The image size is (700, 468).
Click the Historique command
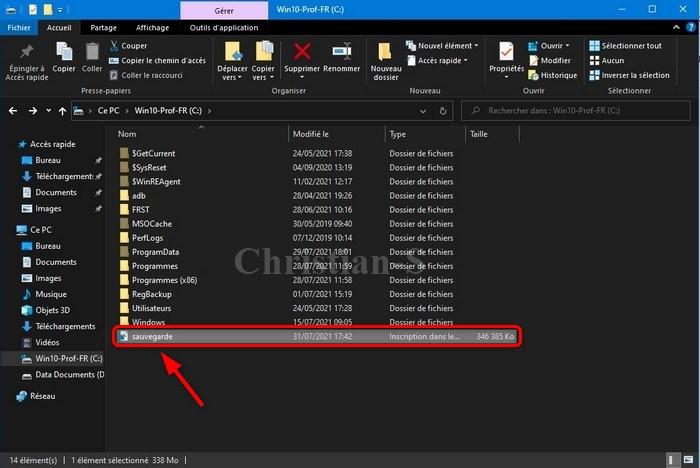(553, 75)
